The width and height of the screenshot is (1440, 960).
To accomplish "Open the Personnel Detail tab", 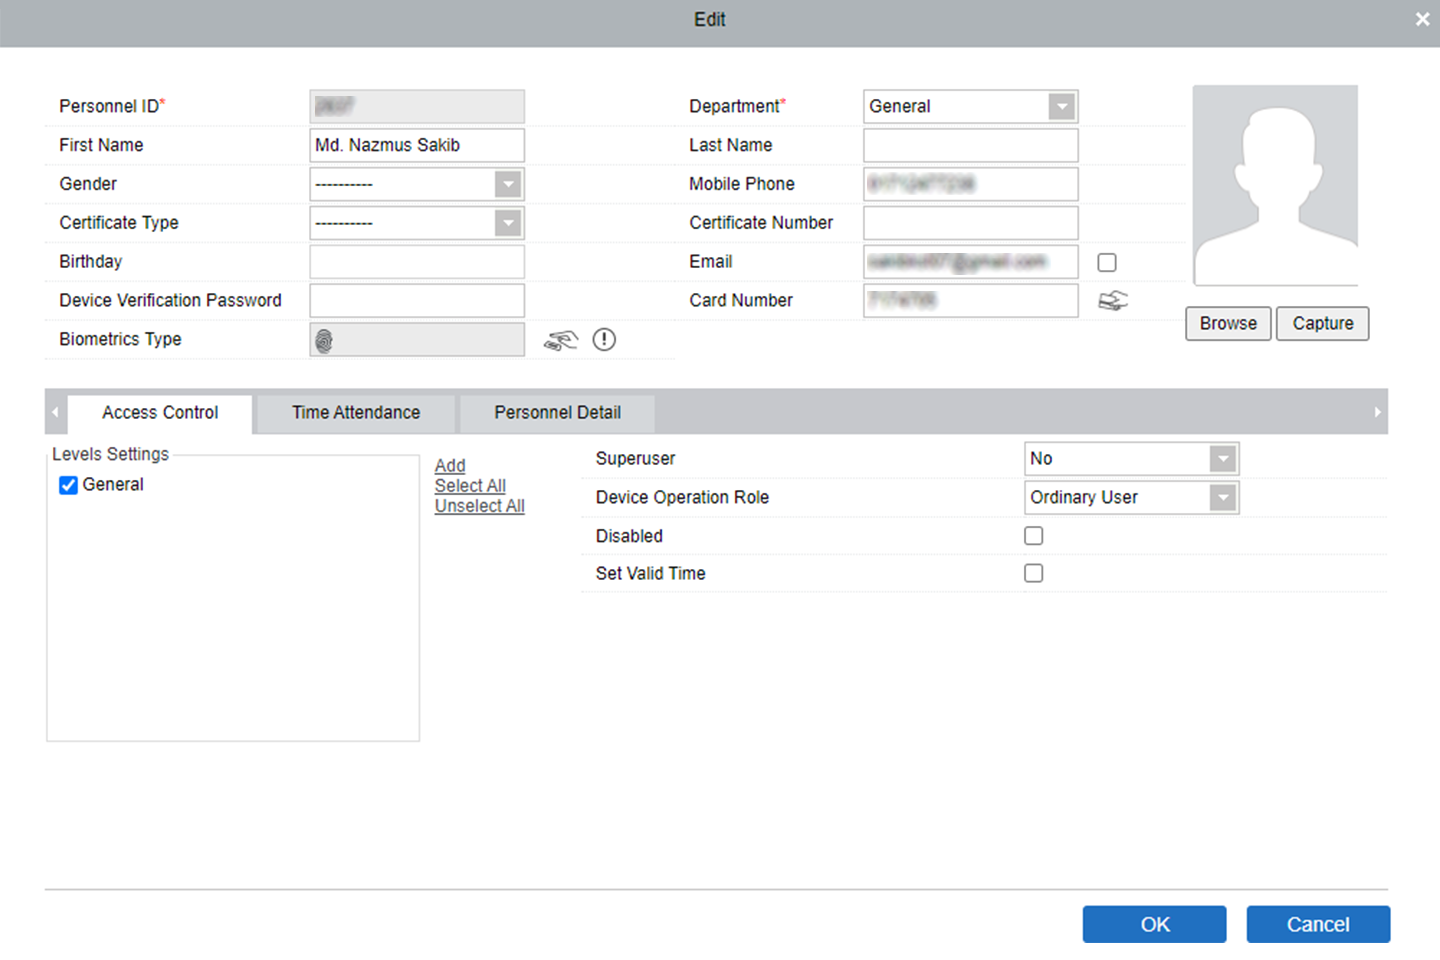I will point(557,413).
